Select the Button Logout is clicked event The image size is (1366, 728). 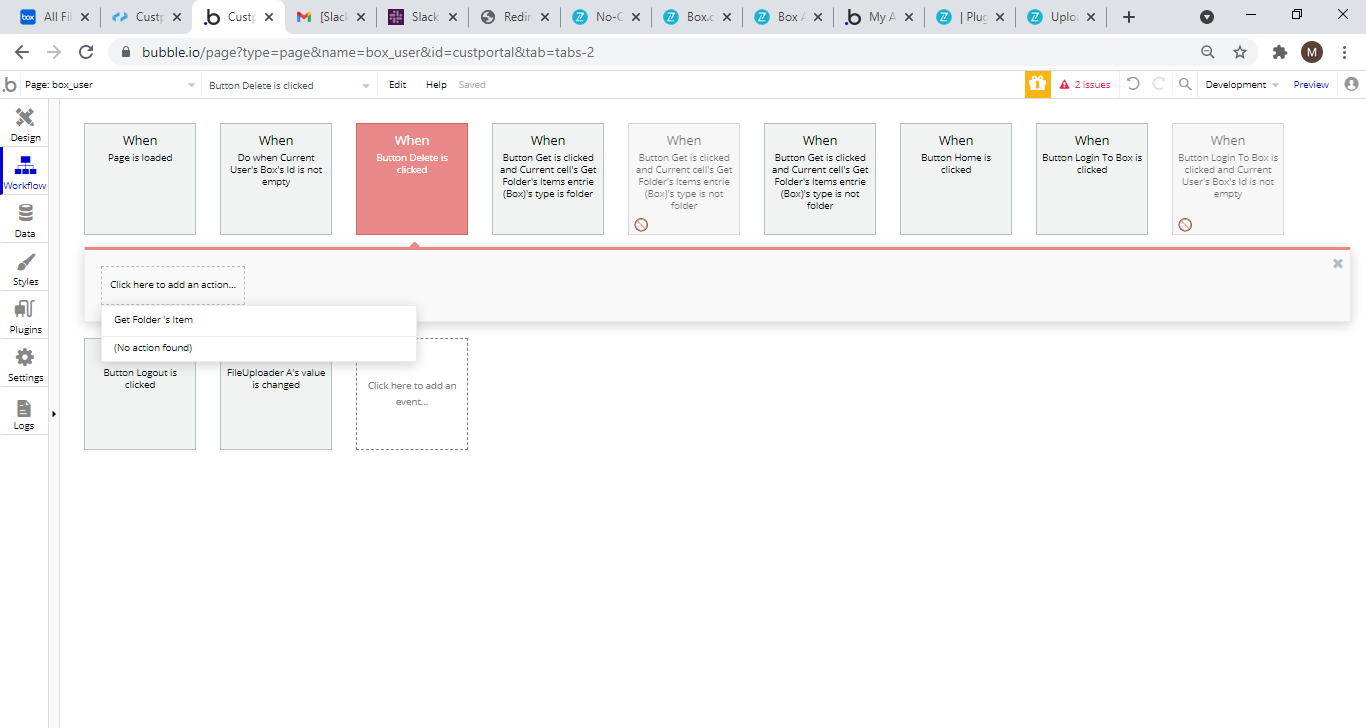click(140, 406)
